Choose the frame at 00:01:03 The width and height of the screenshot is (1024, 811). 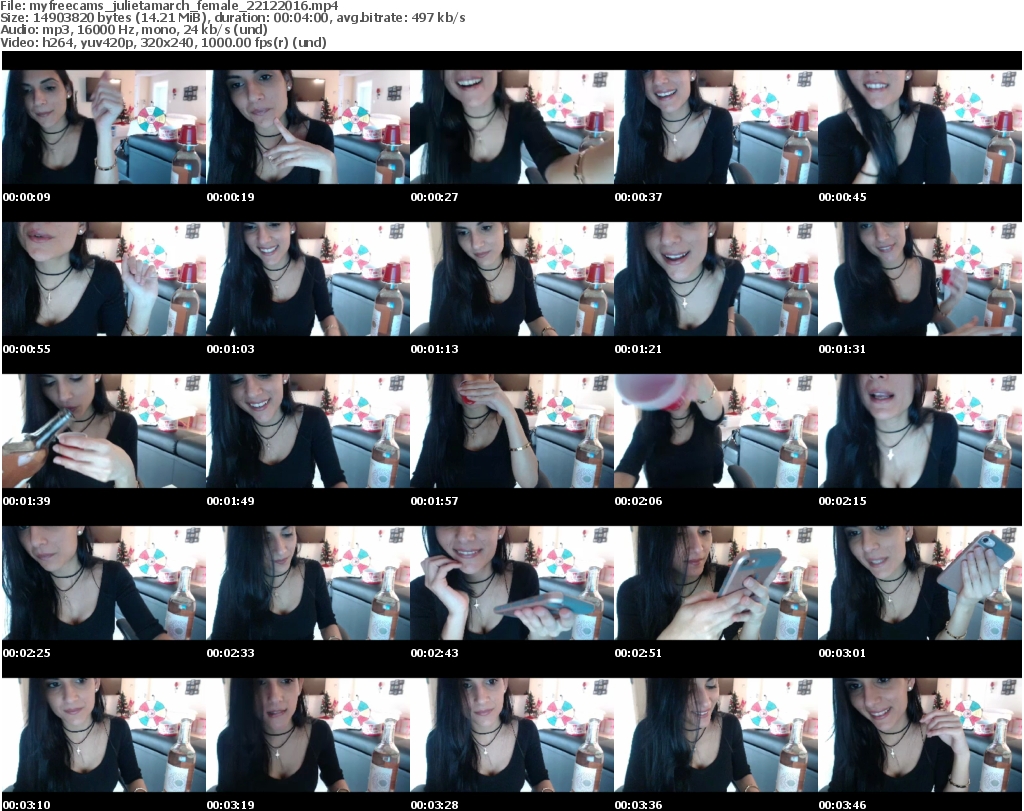308,279
